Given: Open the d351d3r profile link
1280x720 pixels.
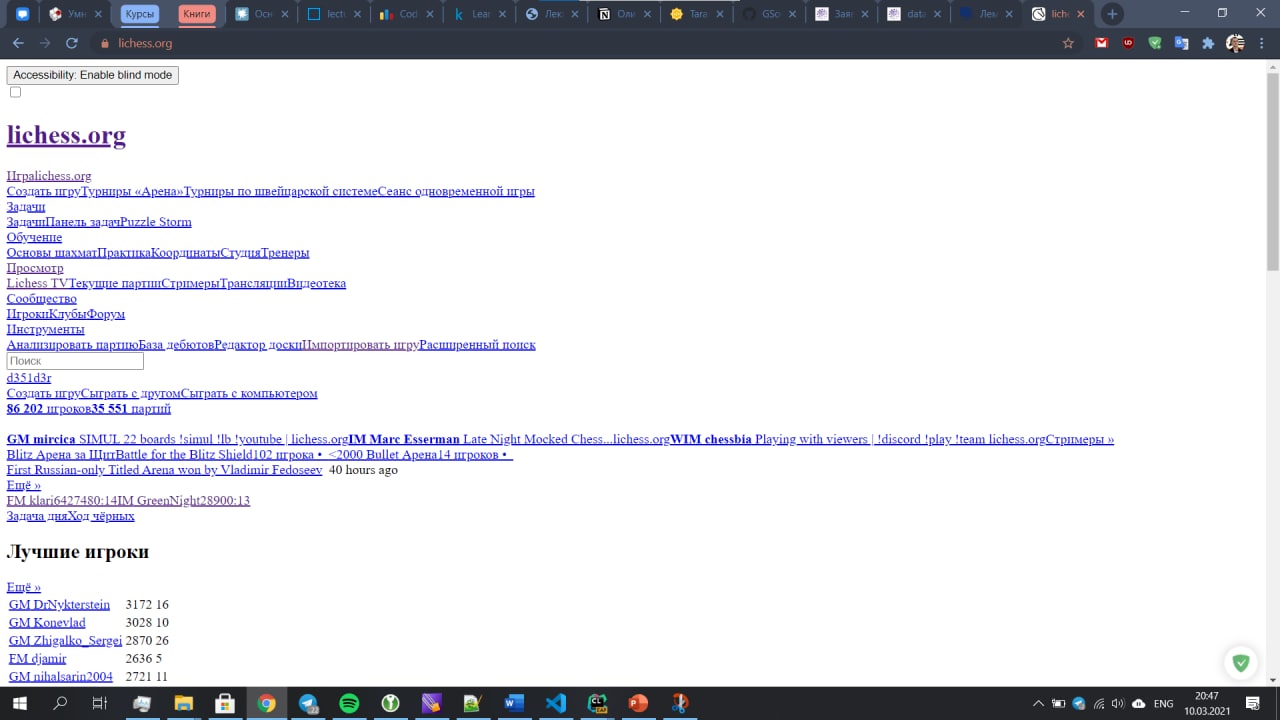Looking at the screenshot, I should [29, 378].
